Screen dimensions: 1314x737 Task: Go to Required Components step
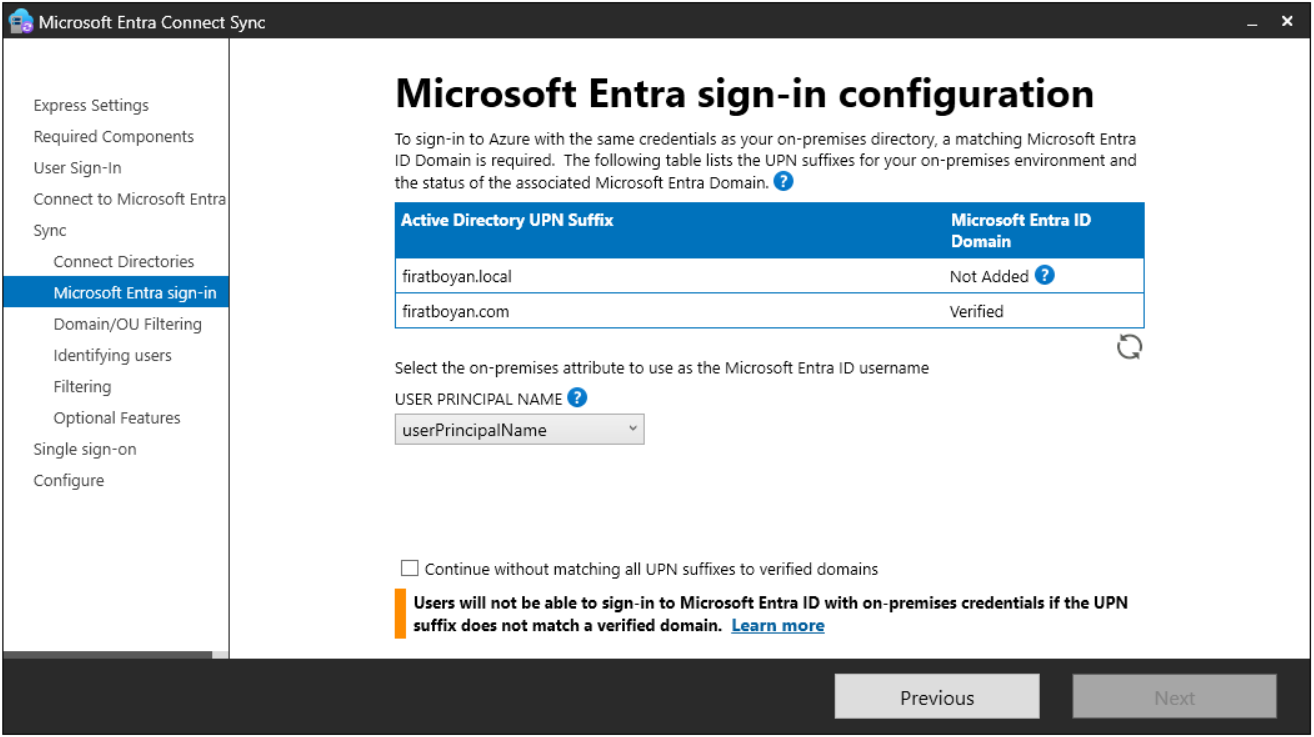tap(114, 136)
